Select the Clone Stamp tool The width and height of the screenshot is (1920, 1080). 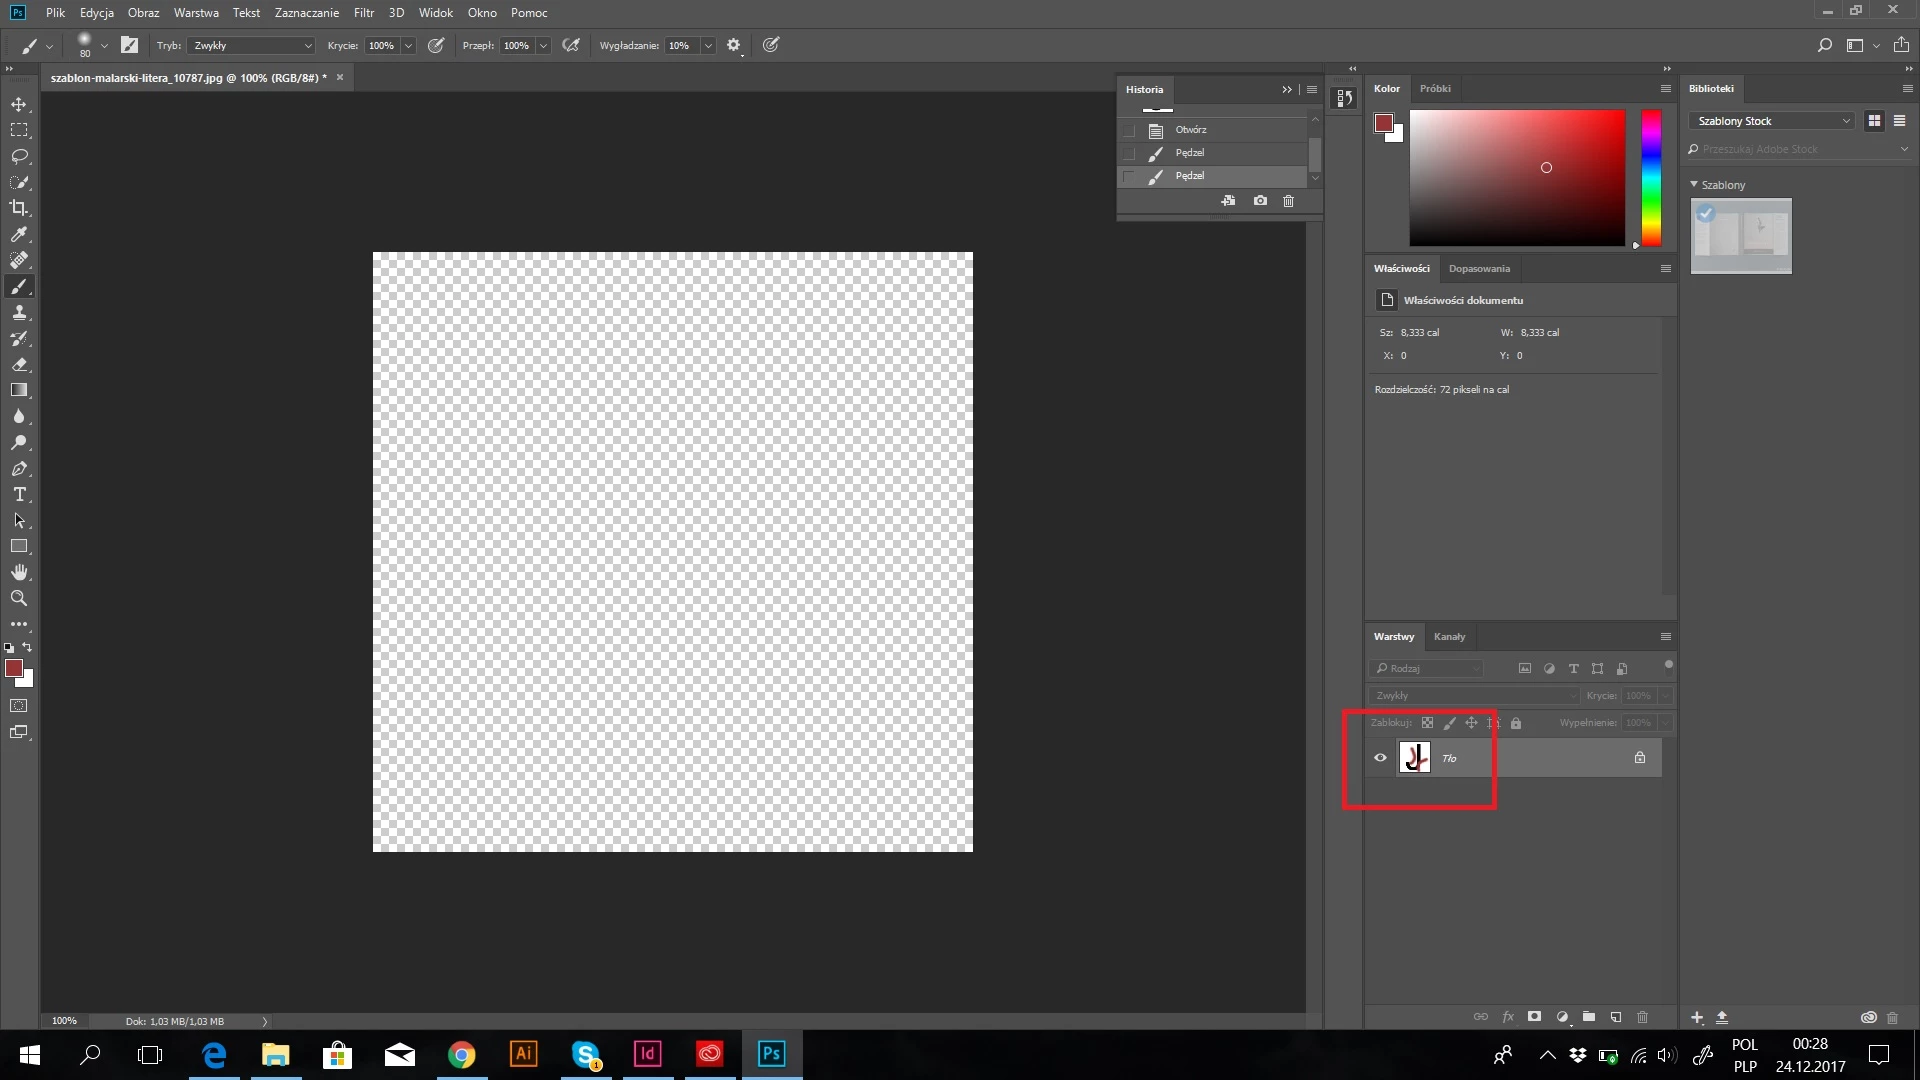pos(19,312)
